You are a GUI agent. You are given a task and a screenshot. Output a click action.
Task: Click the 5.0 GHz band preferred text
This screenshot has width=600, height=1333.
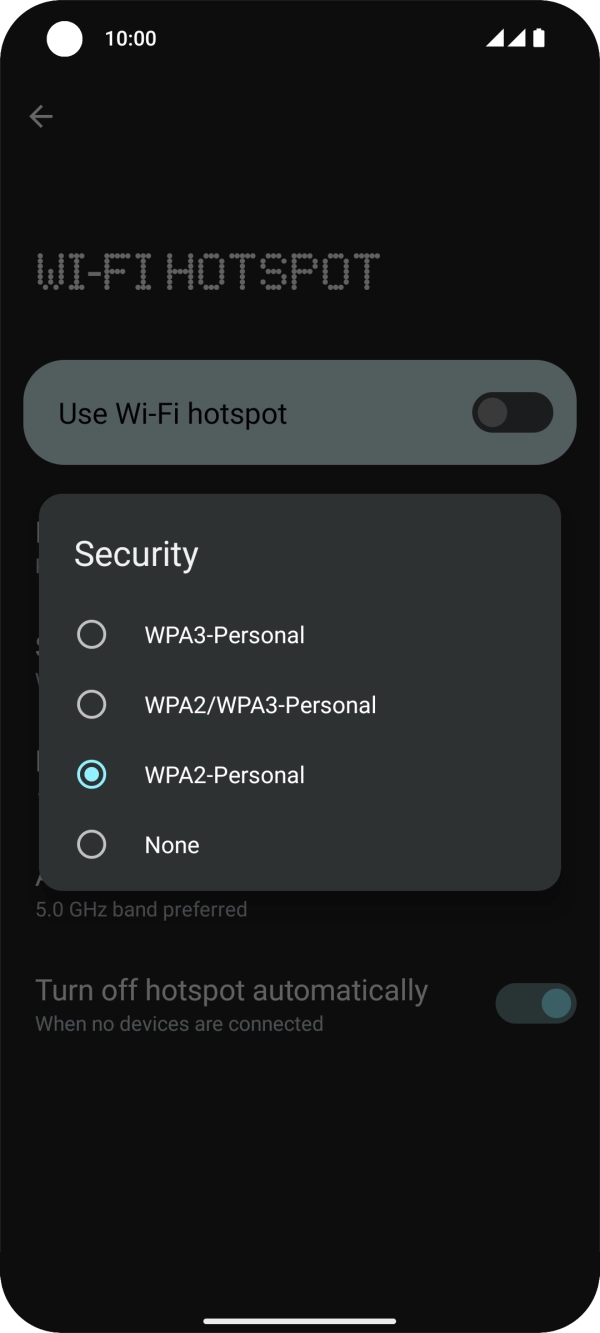tap(140, 909)
